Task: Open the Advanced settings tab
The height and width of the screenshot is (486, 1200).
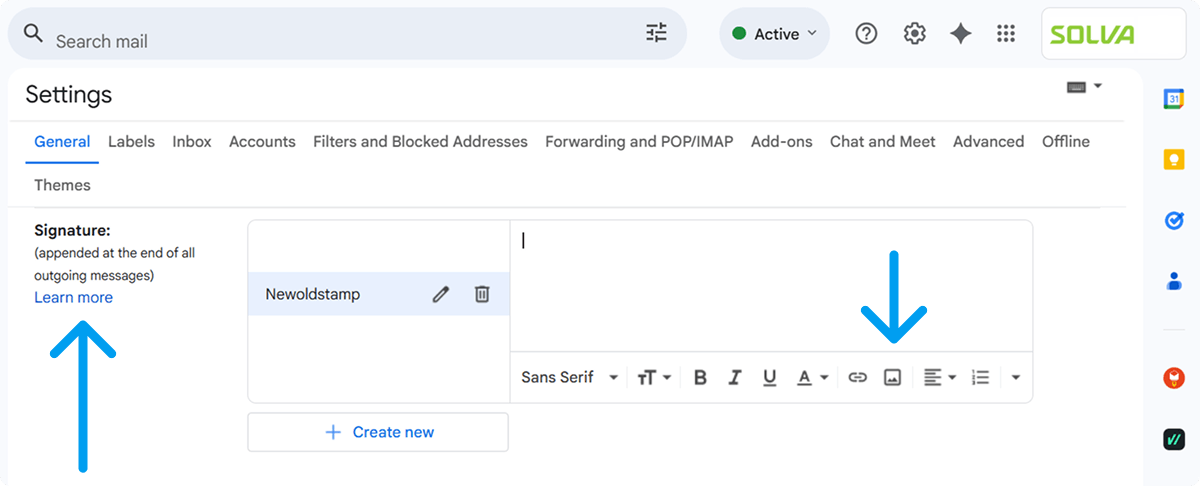Action: (988, 141)
